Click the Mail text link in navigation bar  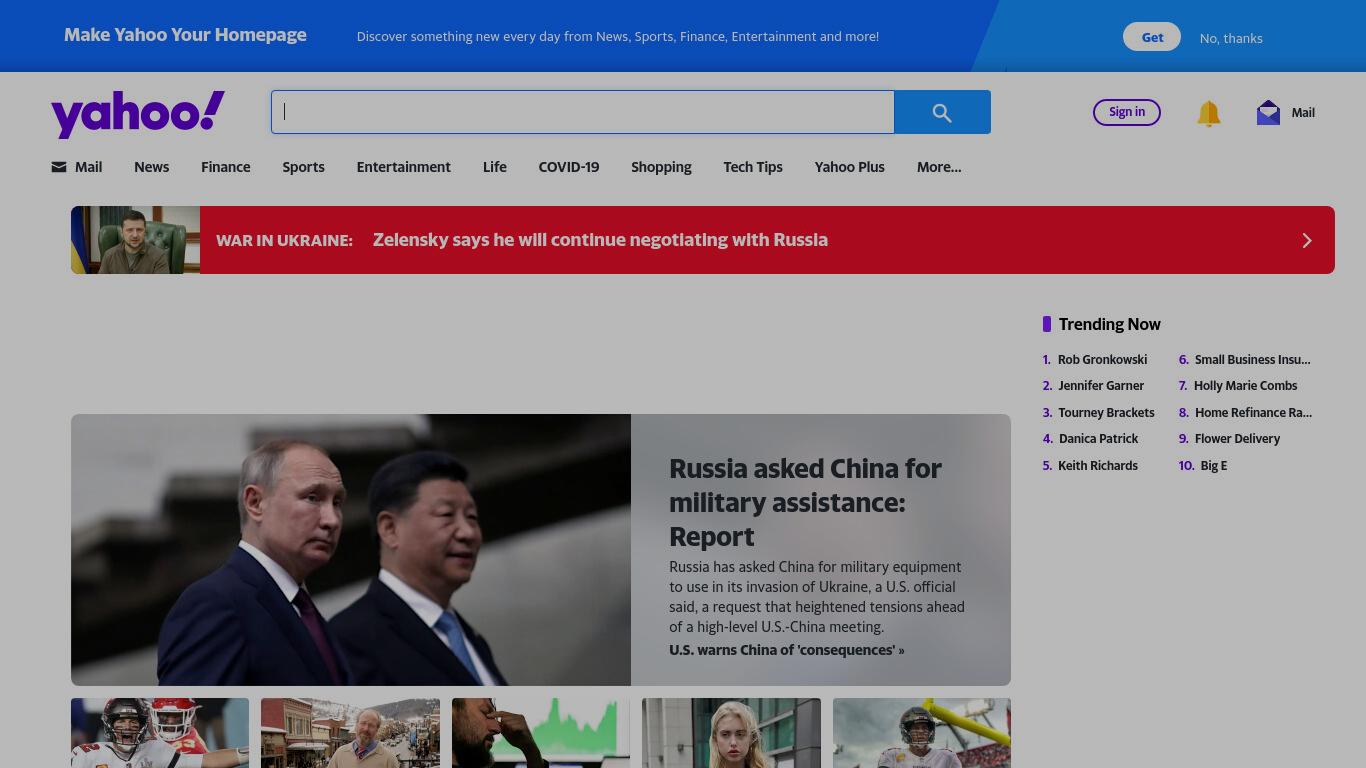pyautogui.click(x=88, y=167)
